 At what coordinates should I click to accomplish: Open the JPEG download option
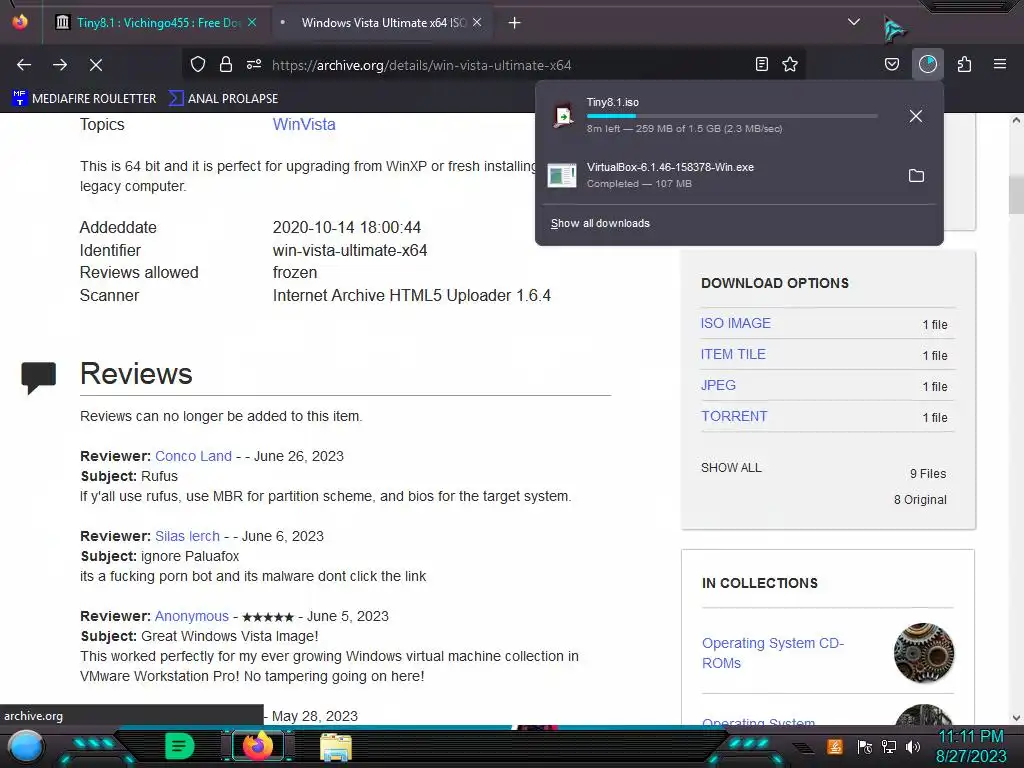(x=718, y=385)
